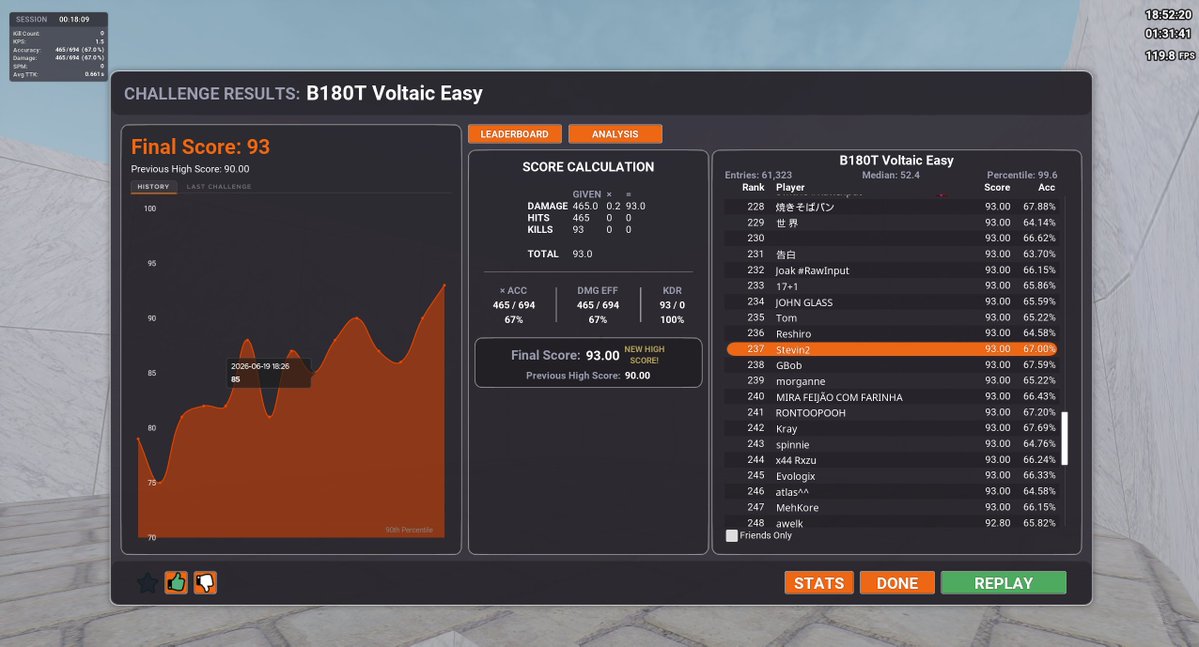Select the HISTORY graph tab
This screenshot has height=647, width=1199.
coord(153,187)
